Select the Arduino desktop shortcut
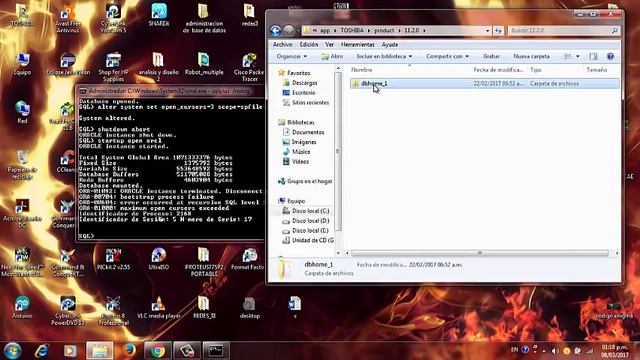This screenshot has height=360, width=640. [22, 307]
